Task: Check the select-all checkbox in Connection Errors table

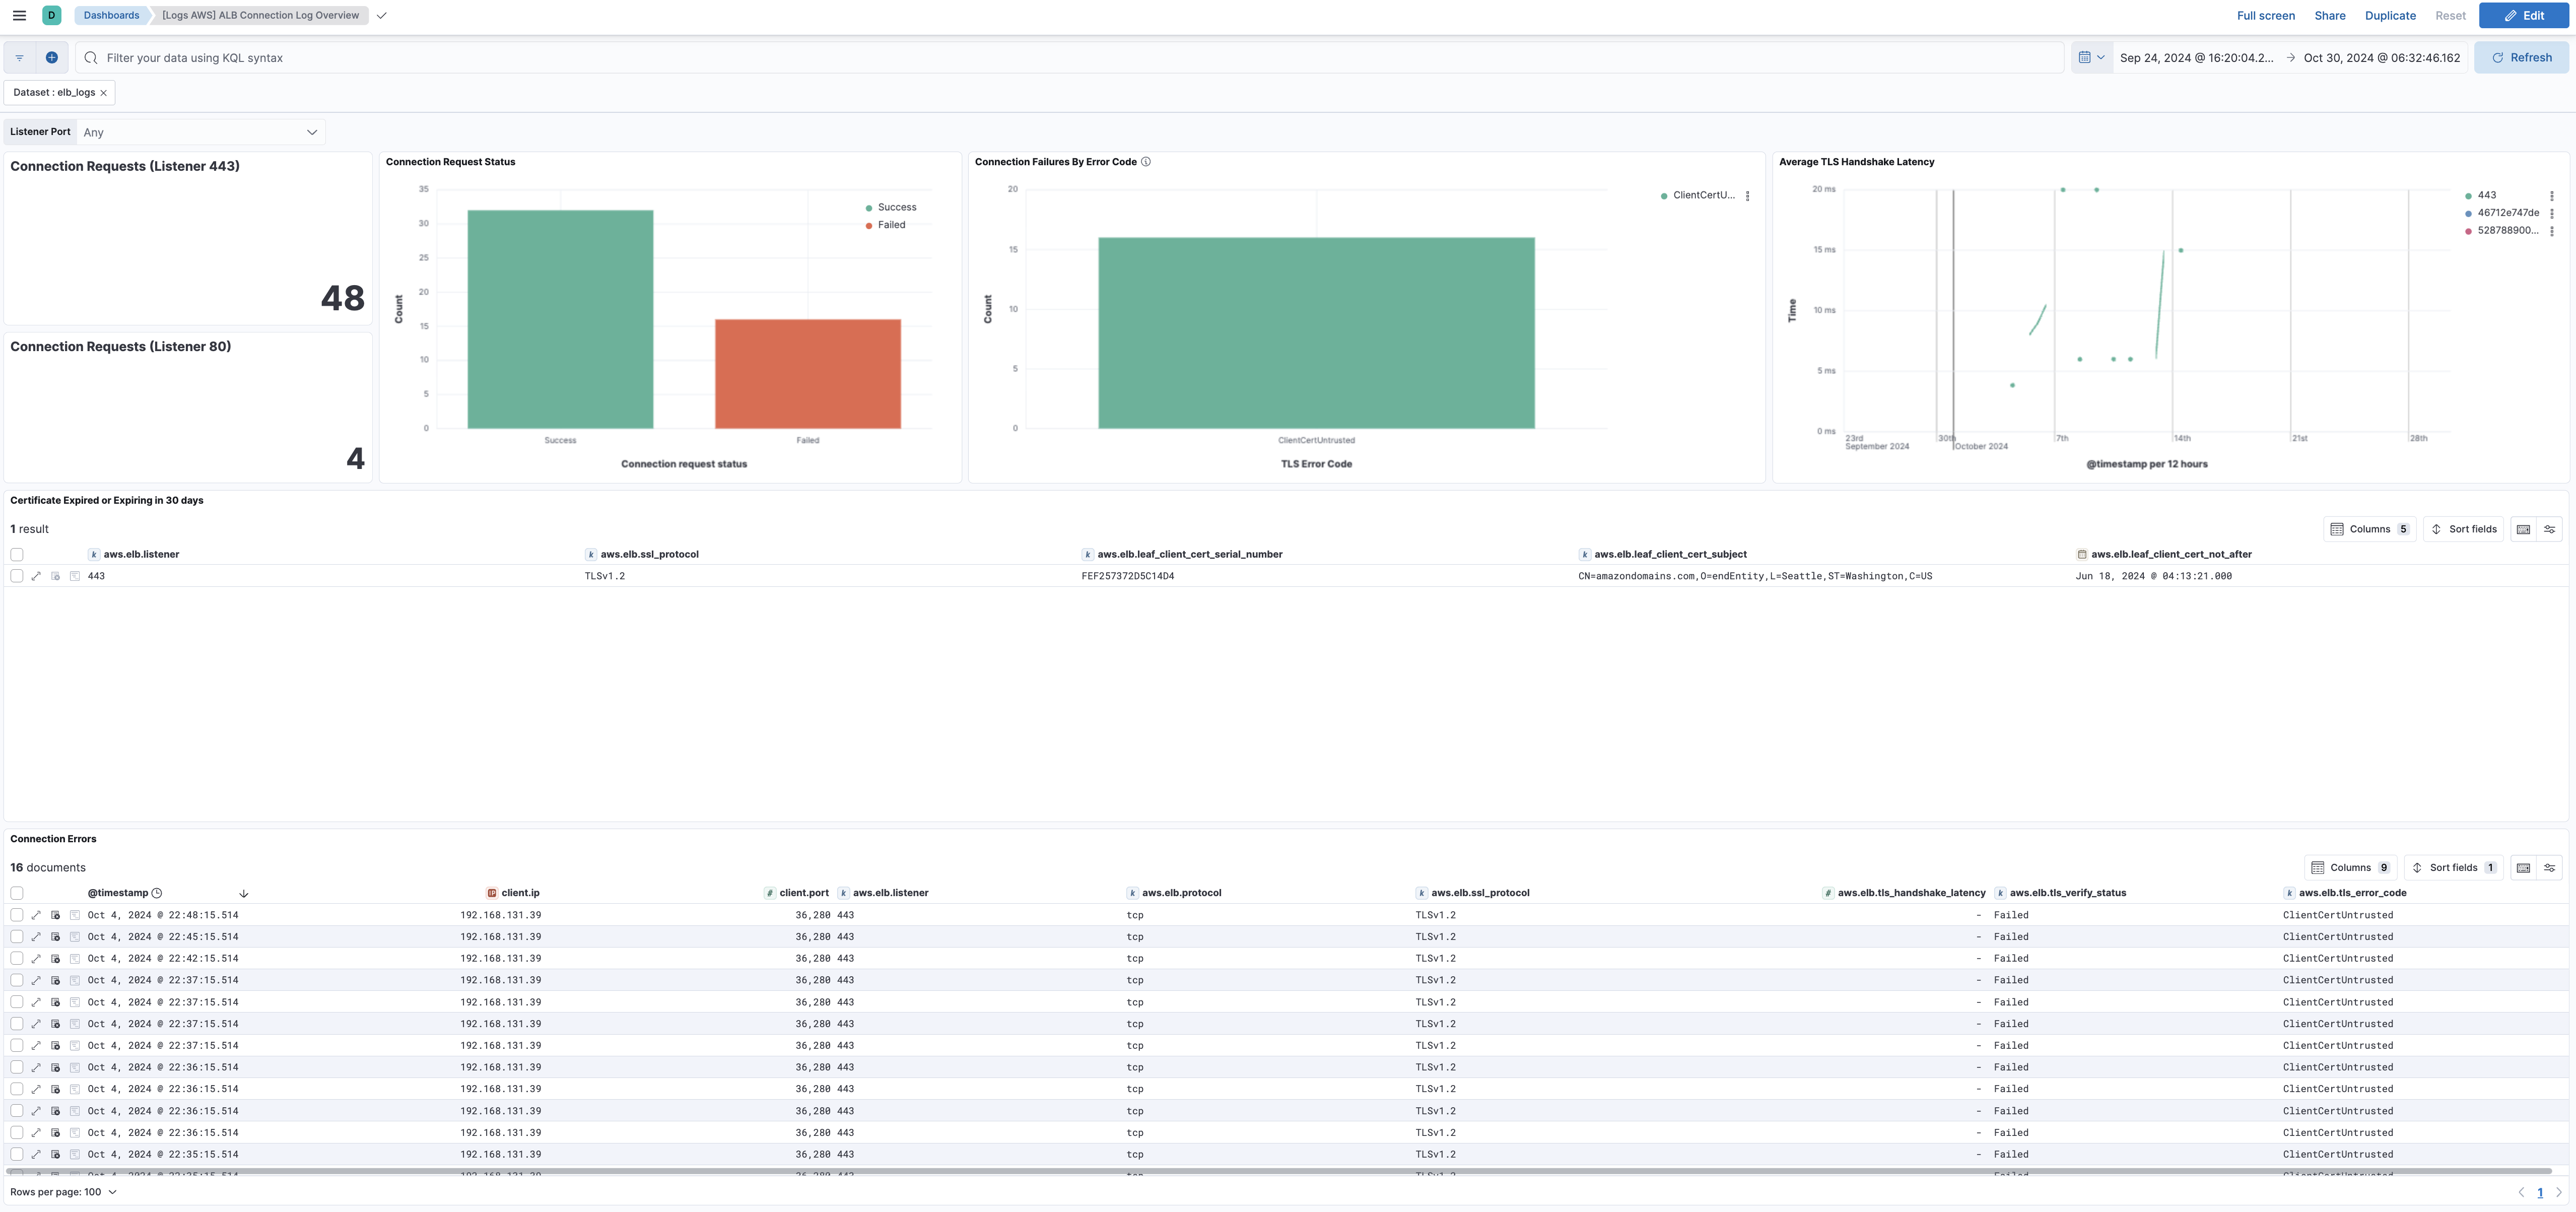Action: (x=16, y=893)
